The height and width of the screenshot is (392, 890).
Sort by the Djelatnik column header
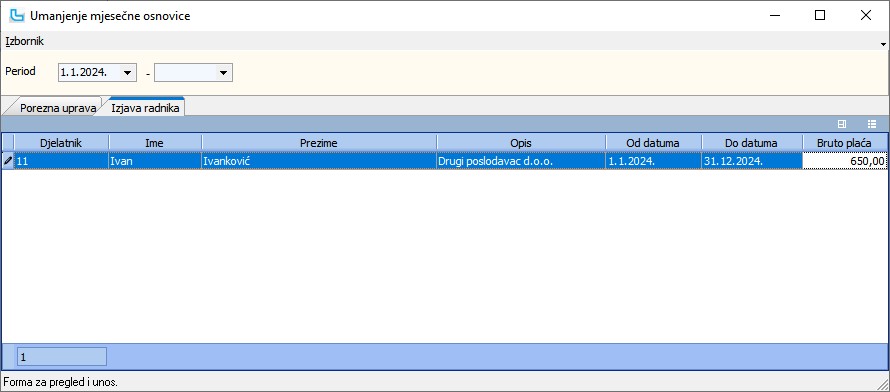[x=61, y=143]
